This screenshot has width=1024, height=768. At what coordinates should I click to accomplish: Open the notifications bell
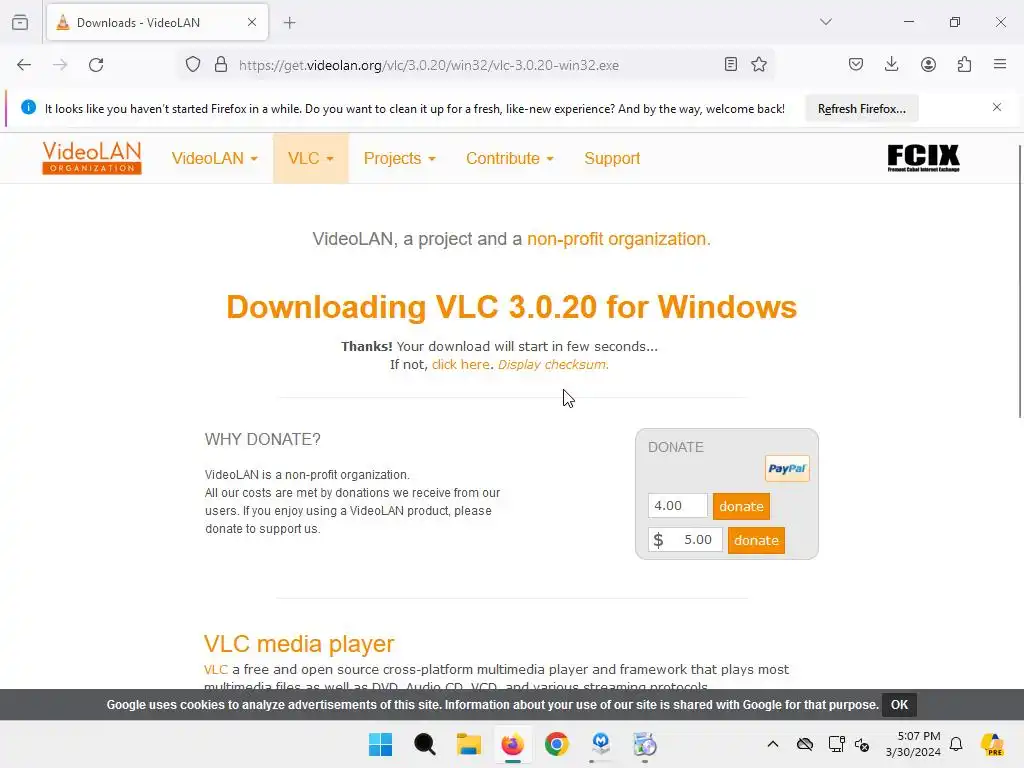(956, 744)
